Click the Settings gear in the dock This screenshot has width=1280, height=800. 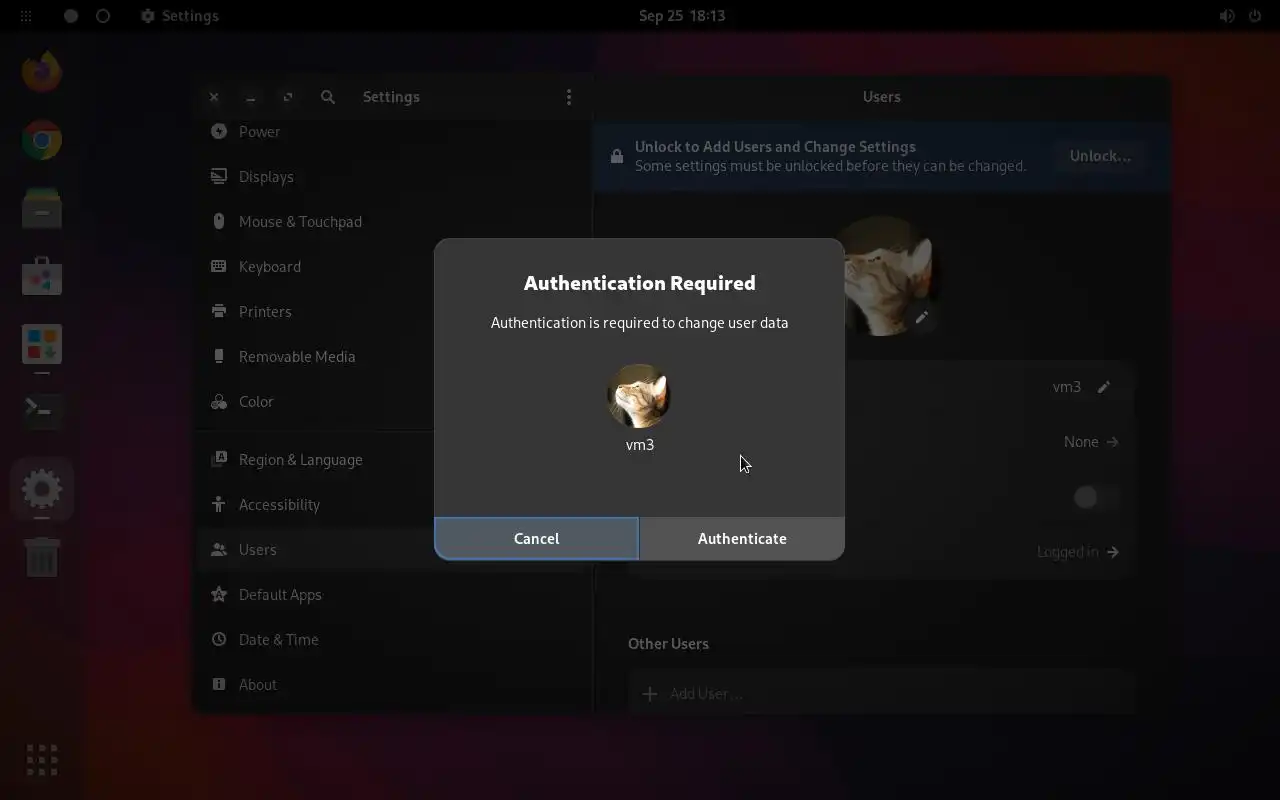pos(42,489)
